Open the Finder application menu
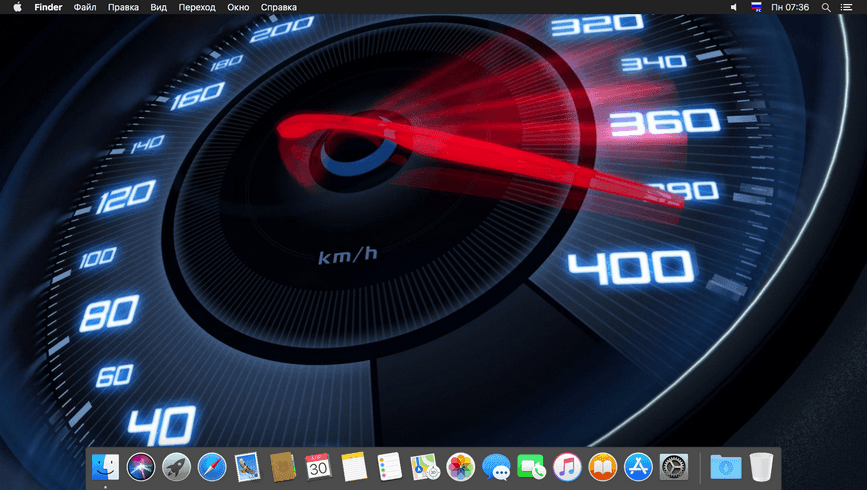867x490 pixels. (48, 7)
